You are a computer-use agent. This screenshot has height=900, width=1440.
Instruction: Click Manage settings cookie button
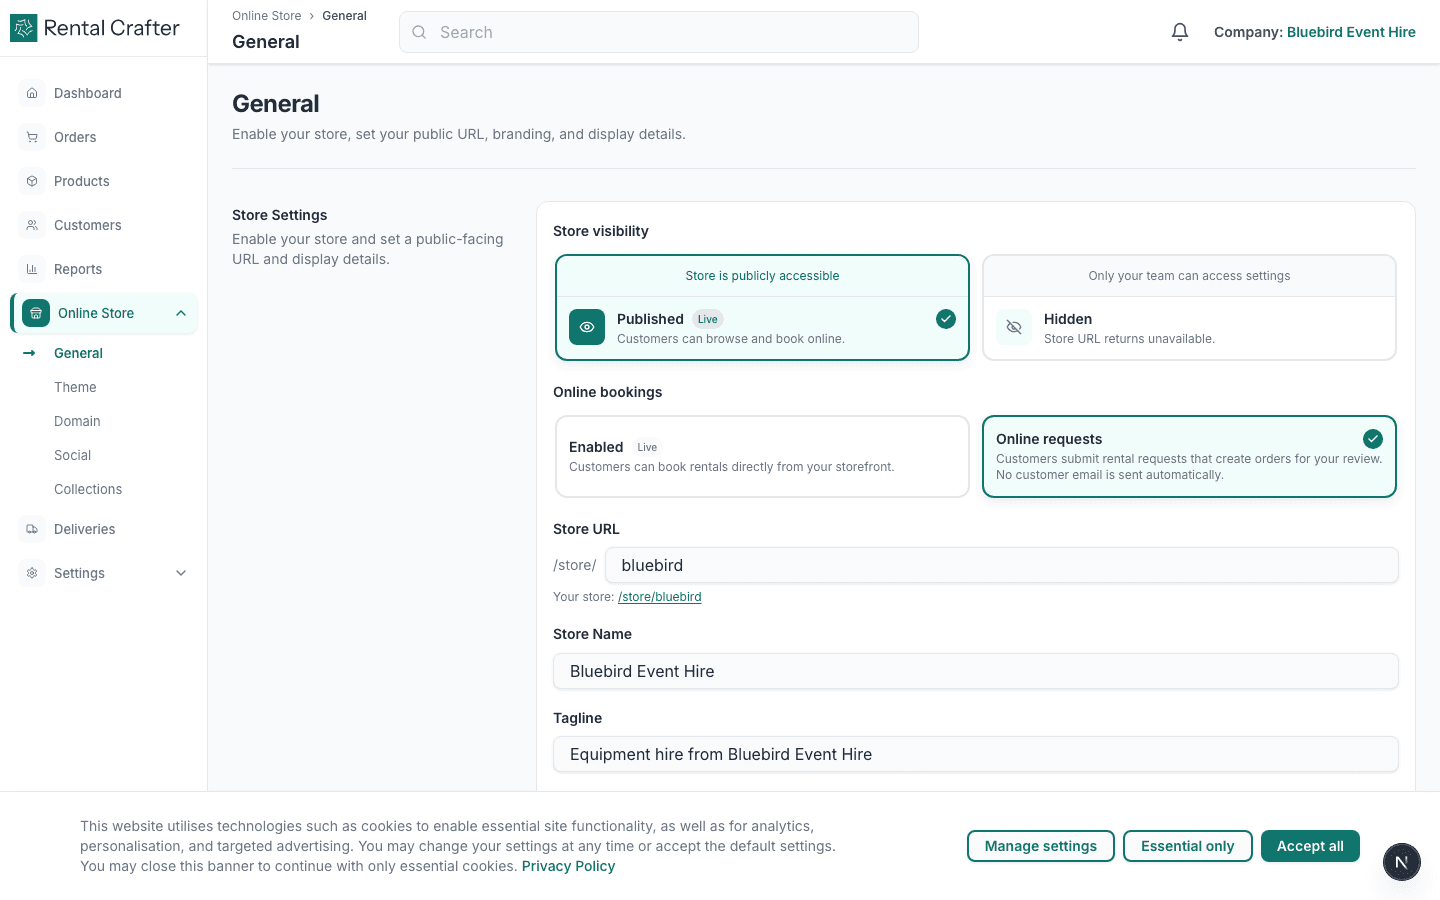[1041, 846]
